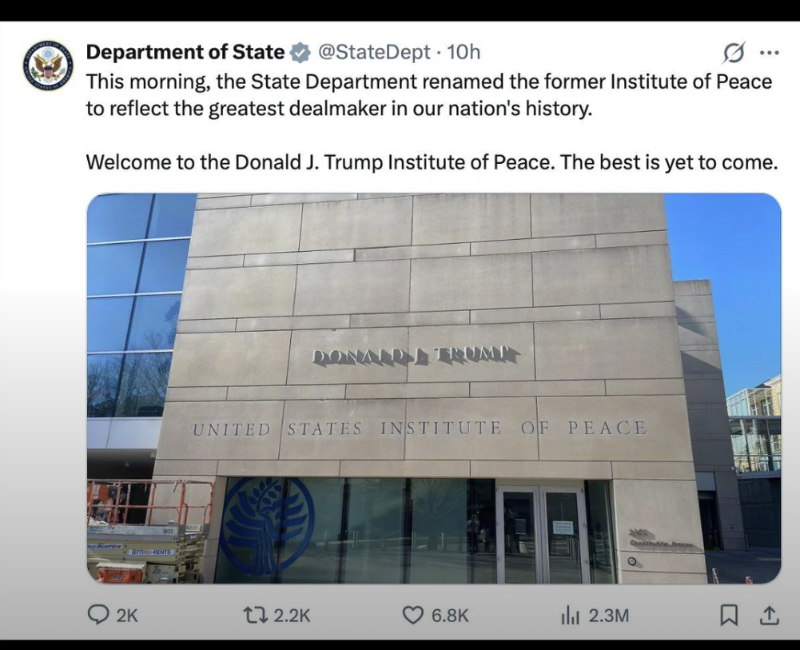Click the 2.3M views count
The height and width of the screenshot is (650, 800).
click(x=609, y=616)
